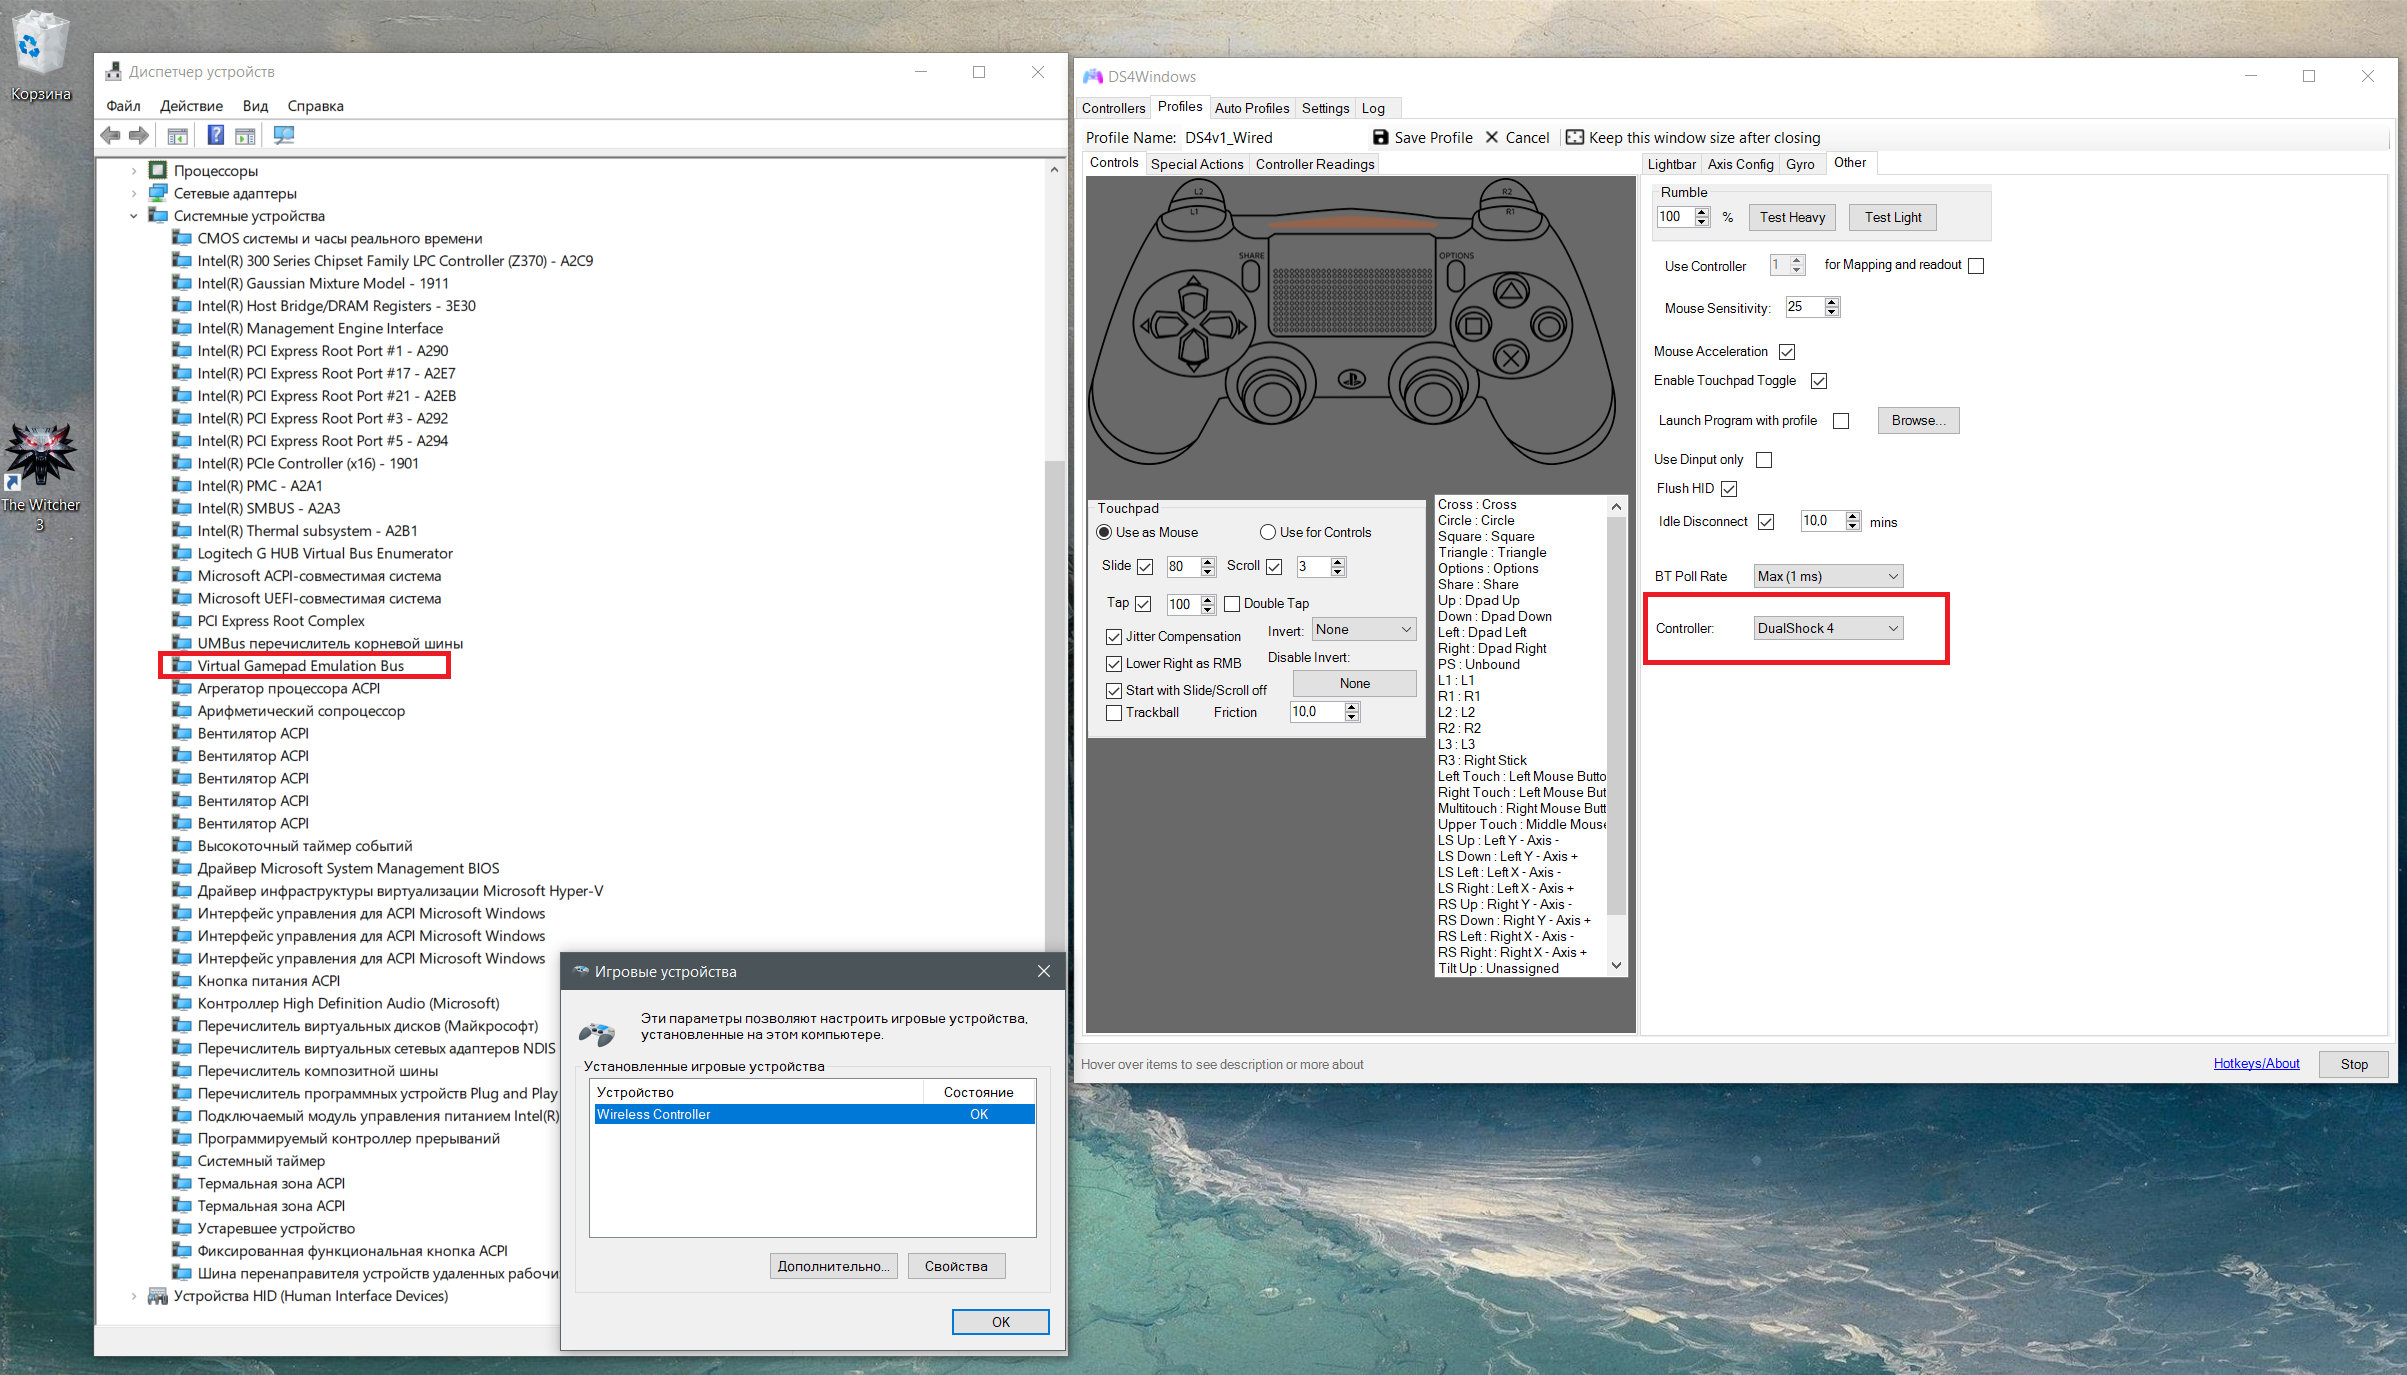This screenshot has height=1375, width=2407.
Task: Click the PS button on controller diagram
Action: [1352, 379]
